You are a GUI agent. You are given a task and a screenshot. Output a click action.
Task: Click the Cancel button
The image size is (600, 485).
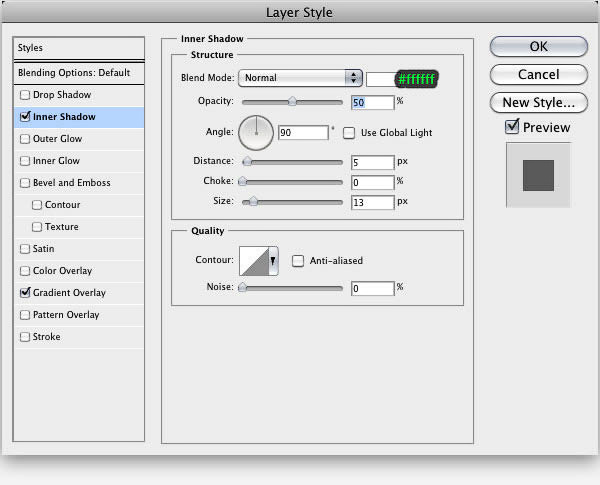pos(538,74)
